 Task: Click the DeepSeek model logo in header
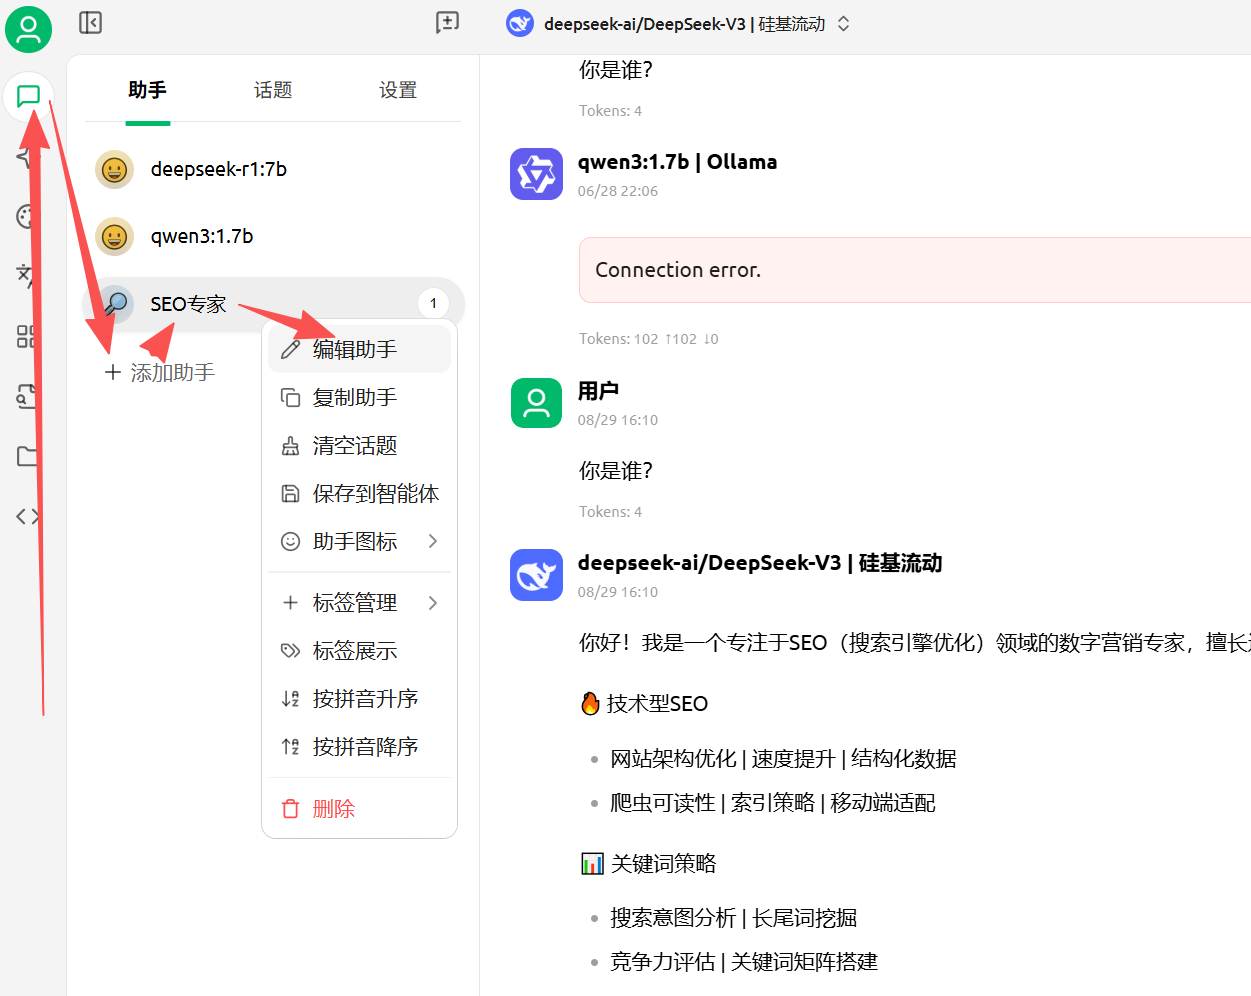pos(520,23)
